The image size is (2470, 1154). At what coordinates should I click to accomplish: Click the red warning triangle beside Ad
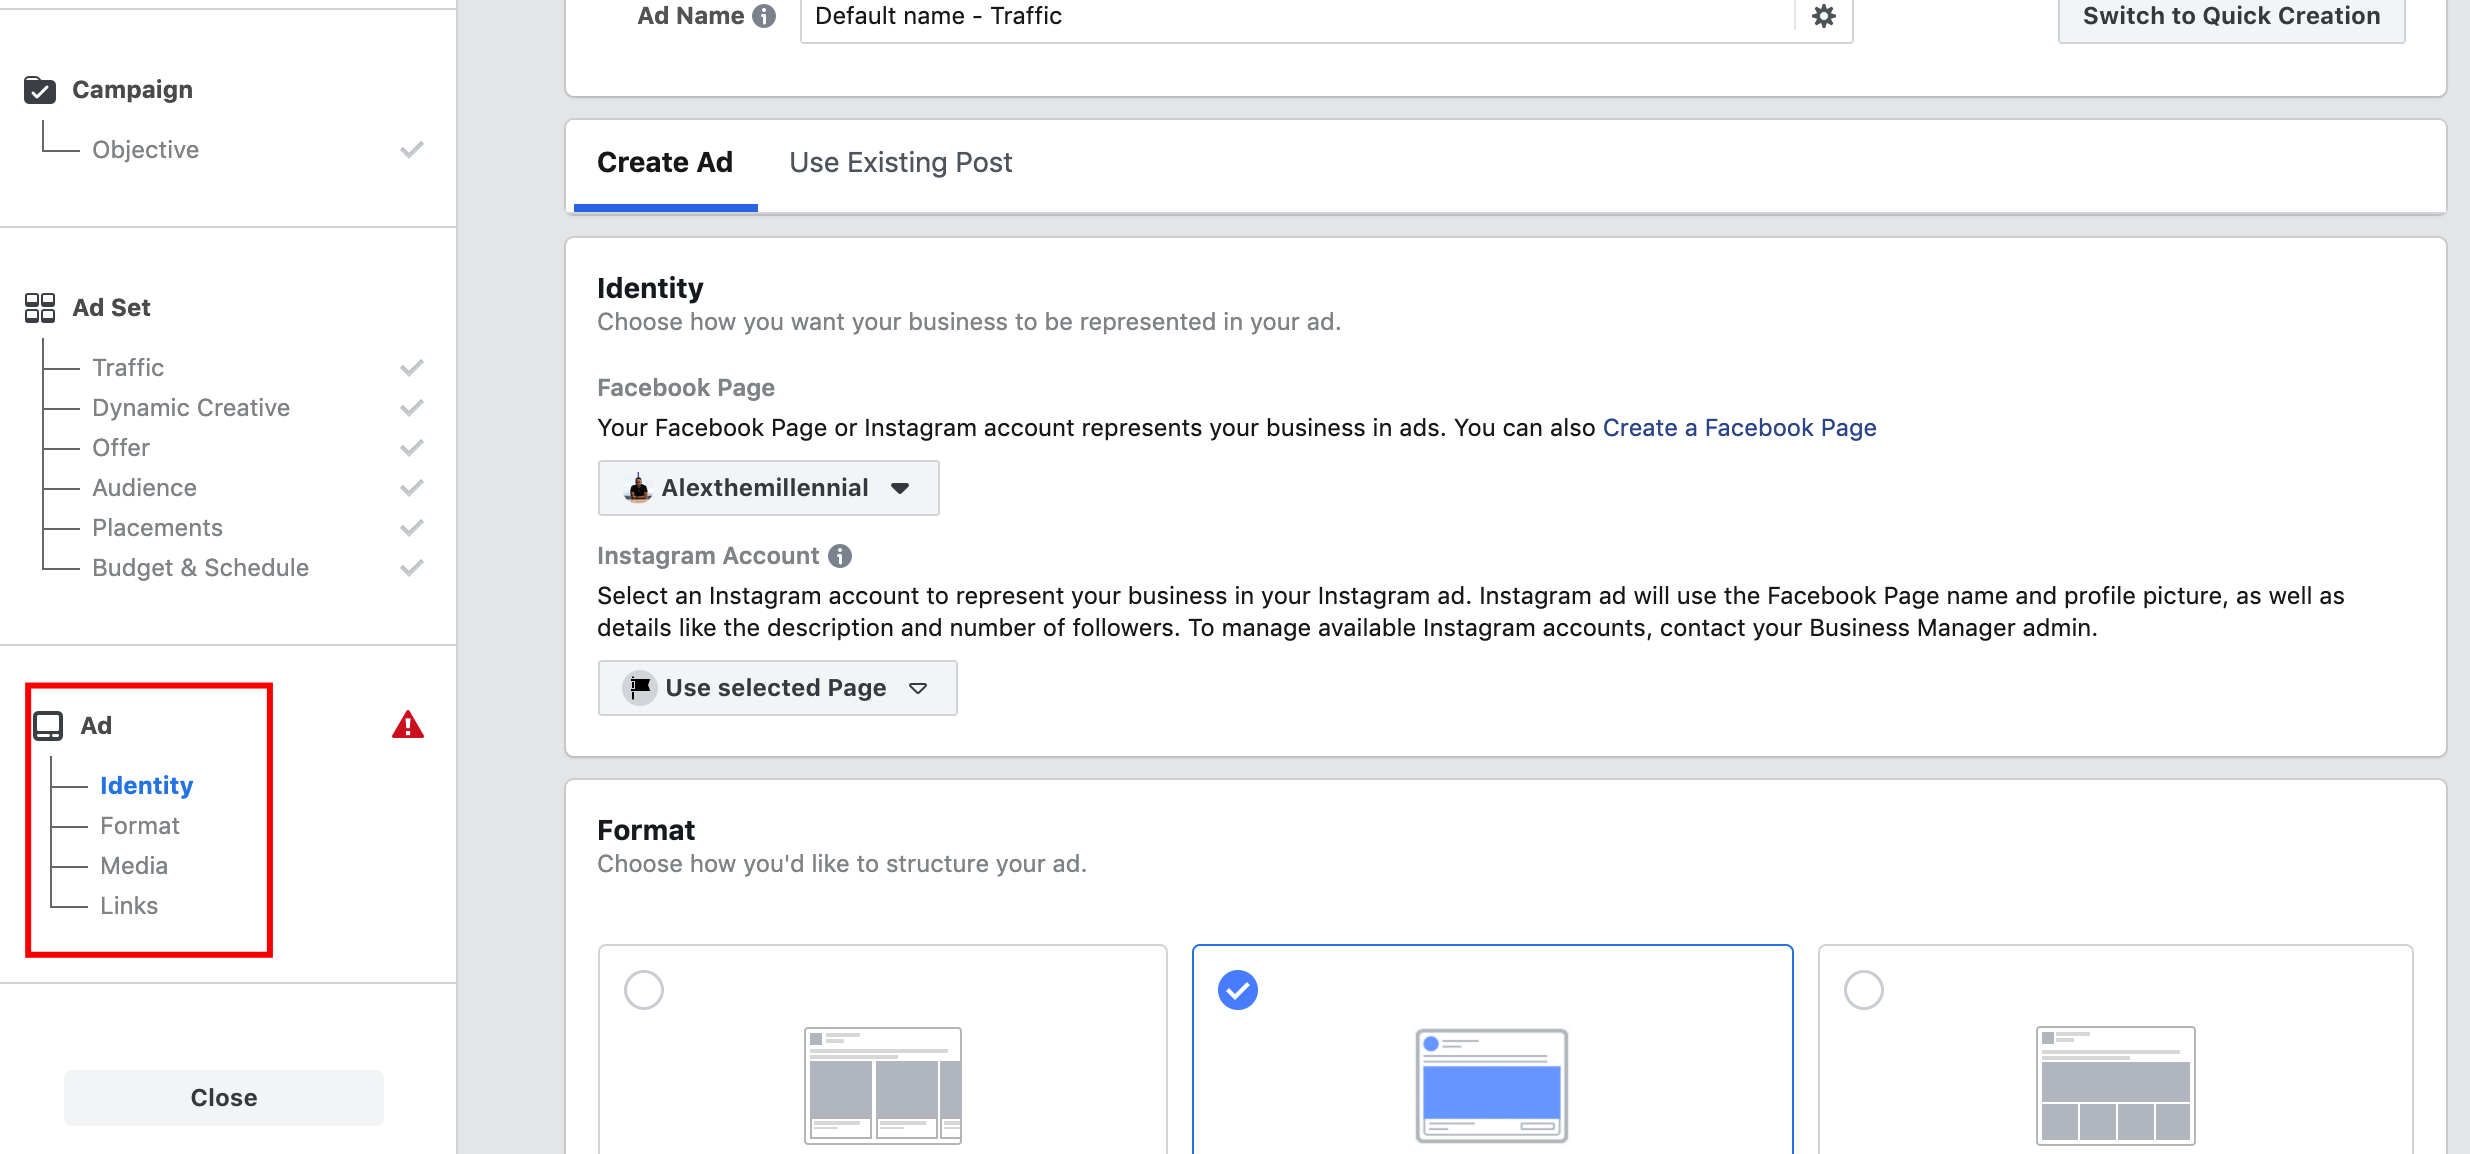click(x=407, y=724)
